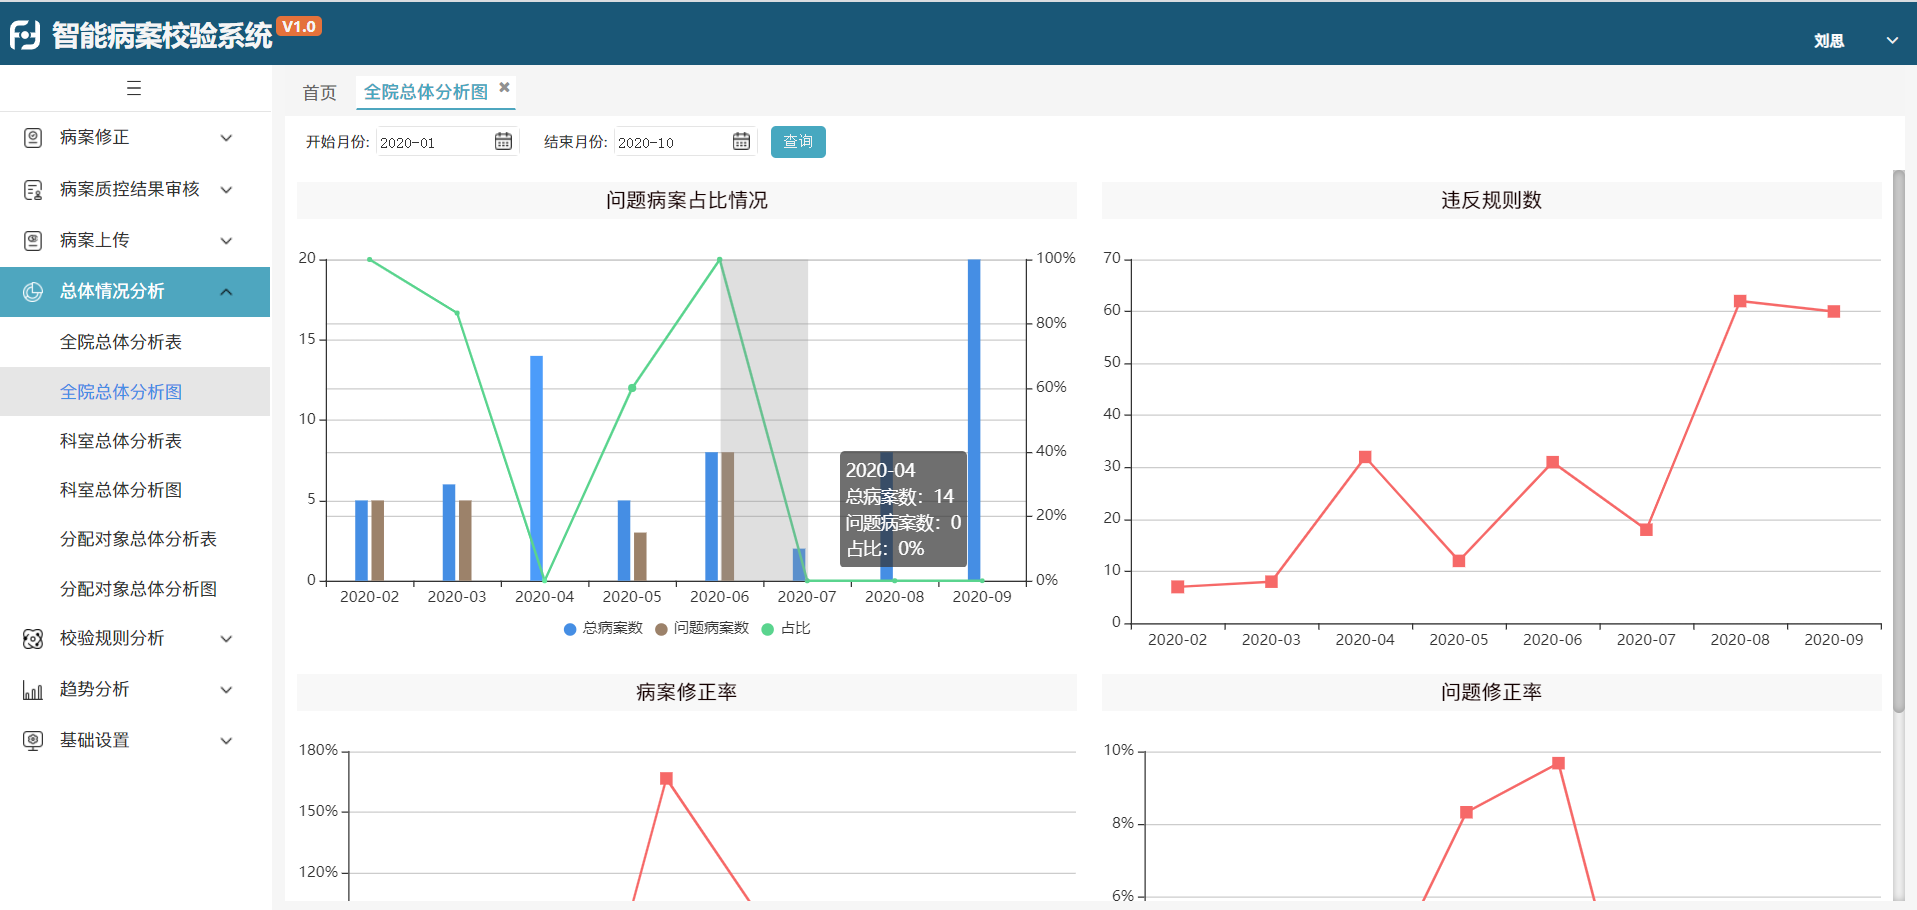Click the 问题病案占比情况 chart title

687,200
